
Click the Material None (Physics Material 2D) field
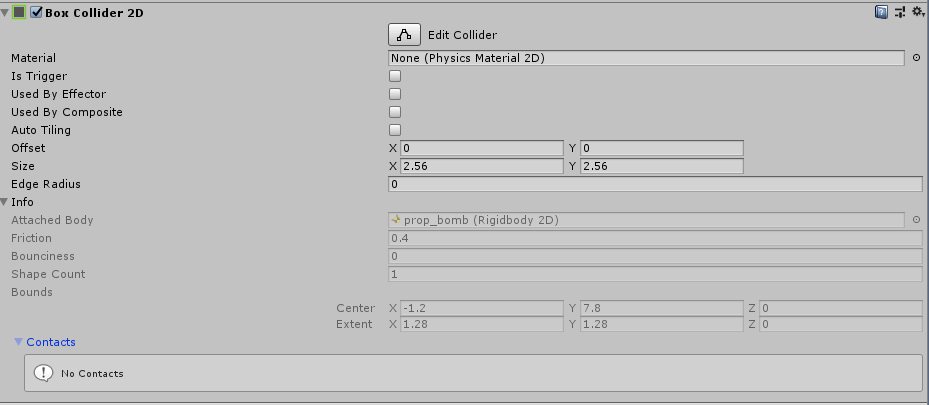coord(646,58)
